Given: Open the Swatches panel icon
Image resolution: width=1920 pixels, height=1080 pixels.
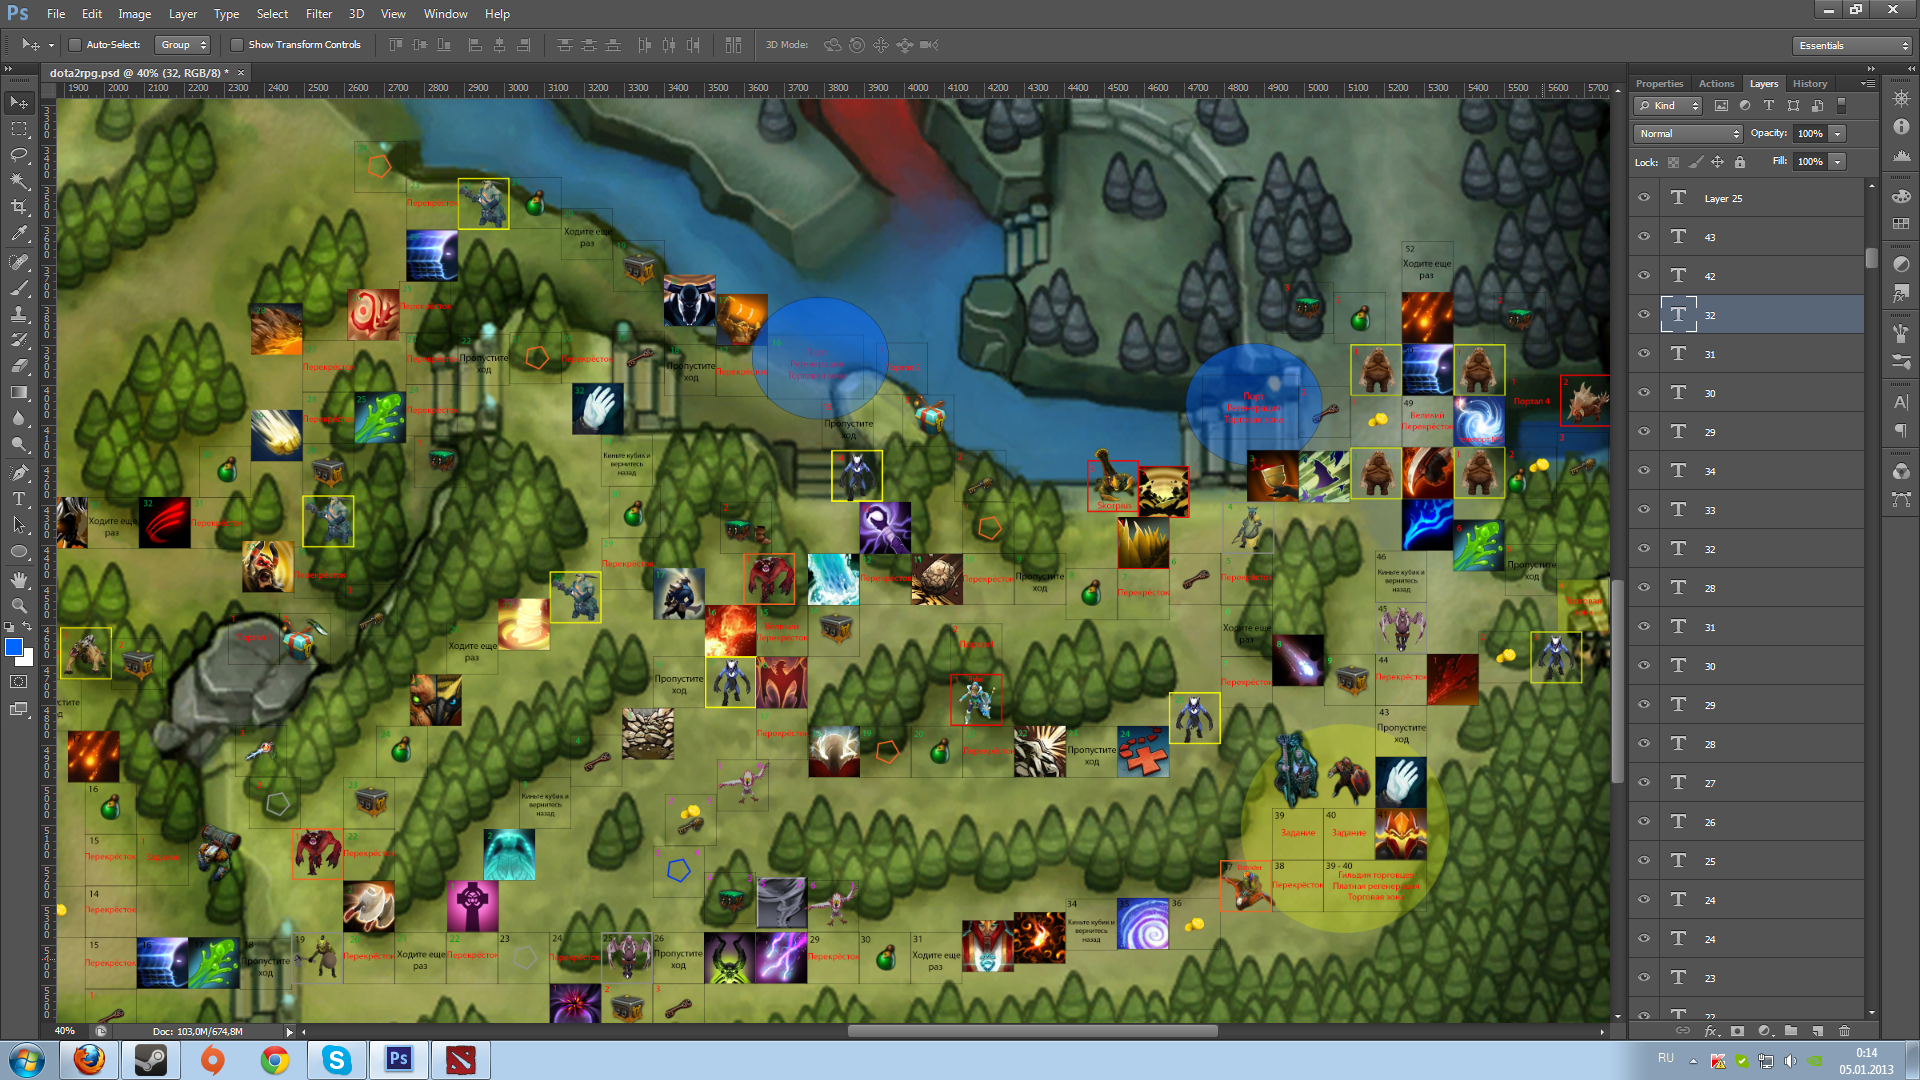Looking at the screenshot, I should tap(1901, 223).
